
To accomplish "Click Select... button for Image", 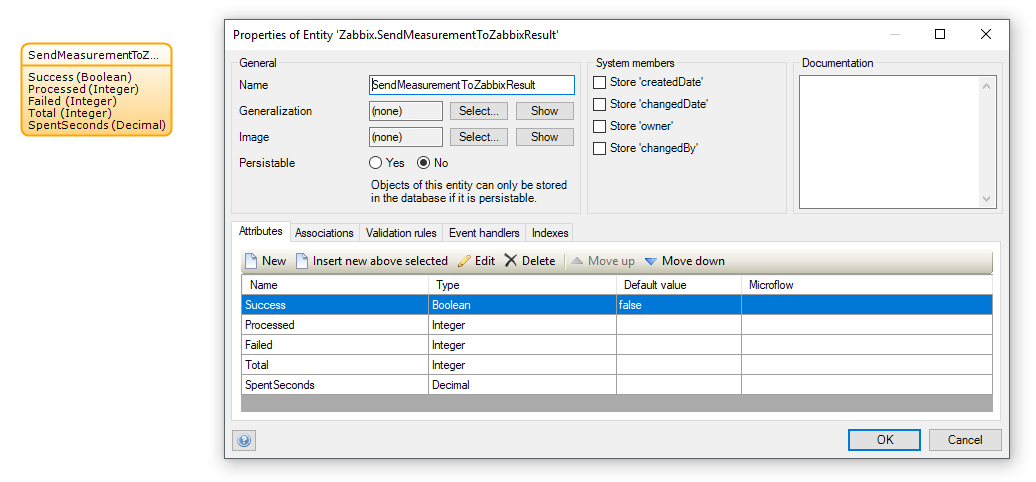I will [x=478, y=137].
